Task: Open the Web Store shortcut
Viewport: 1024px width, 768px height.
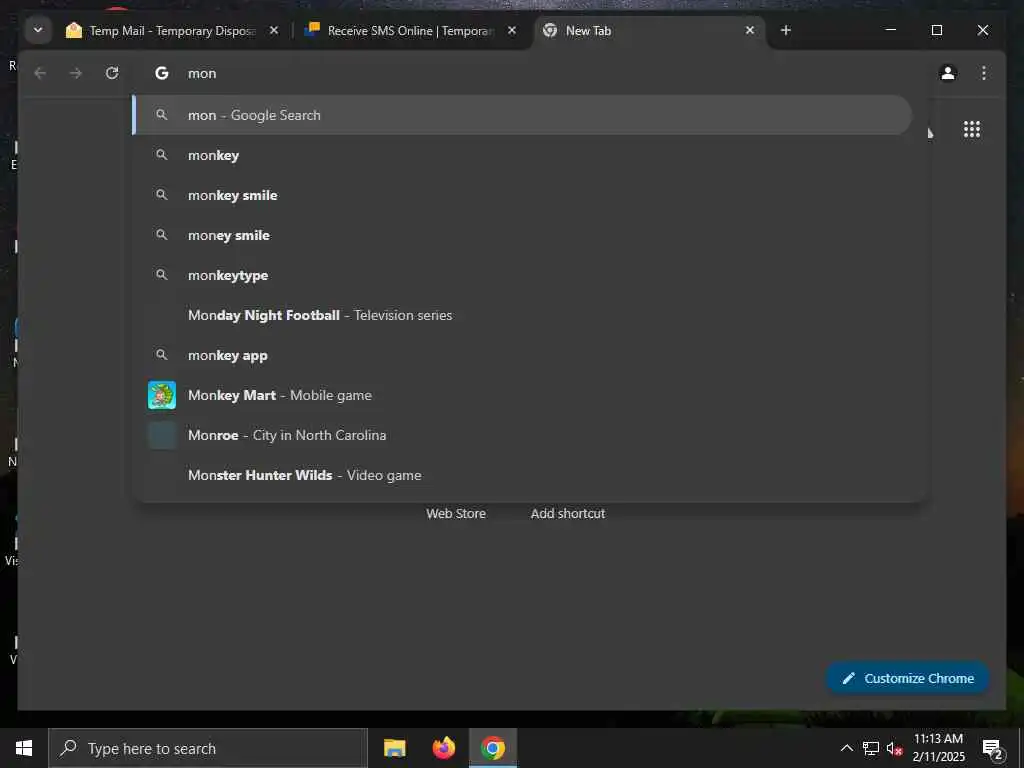Action: click(456, 513)
